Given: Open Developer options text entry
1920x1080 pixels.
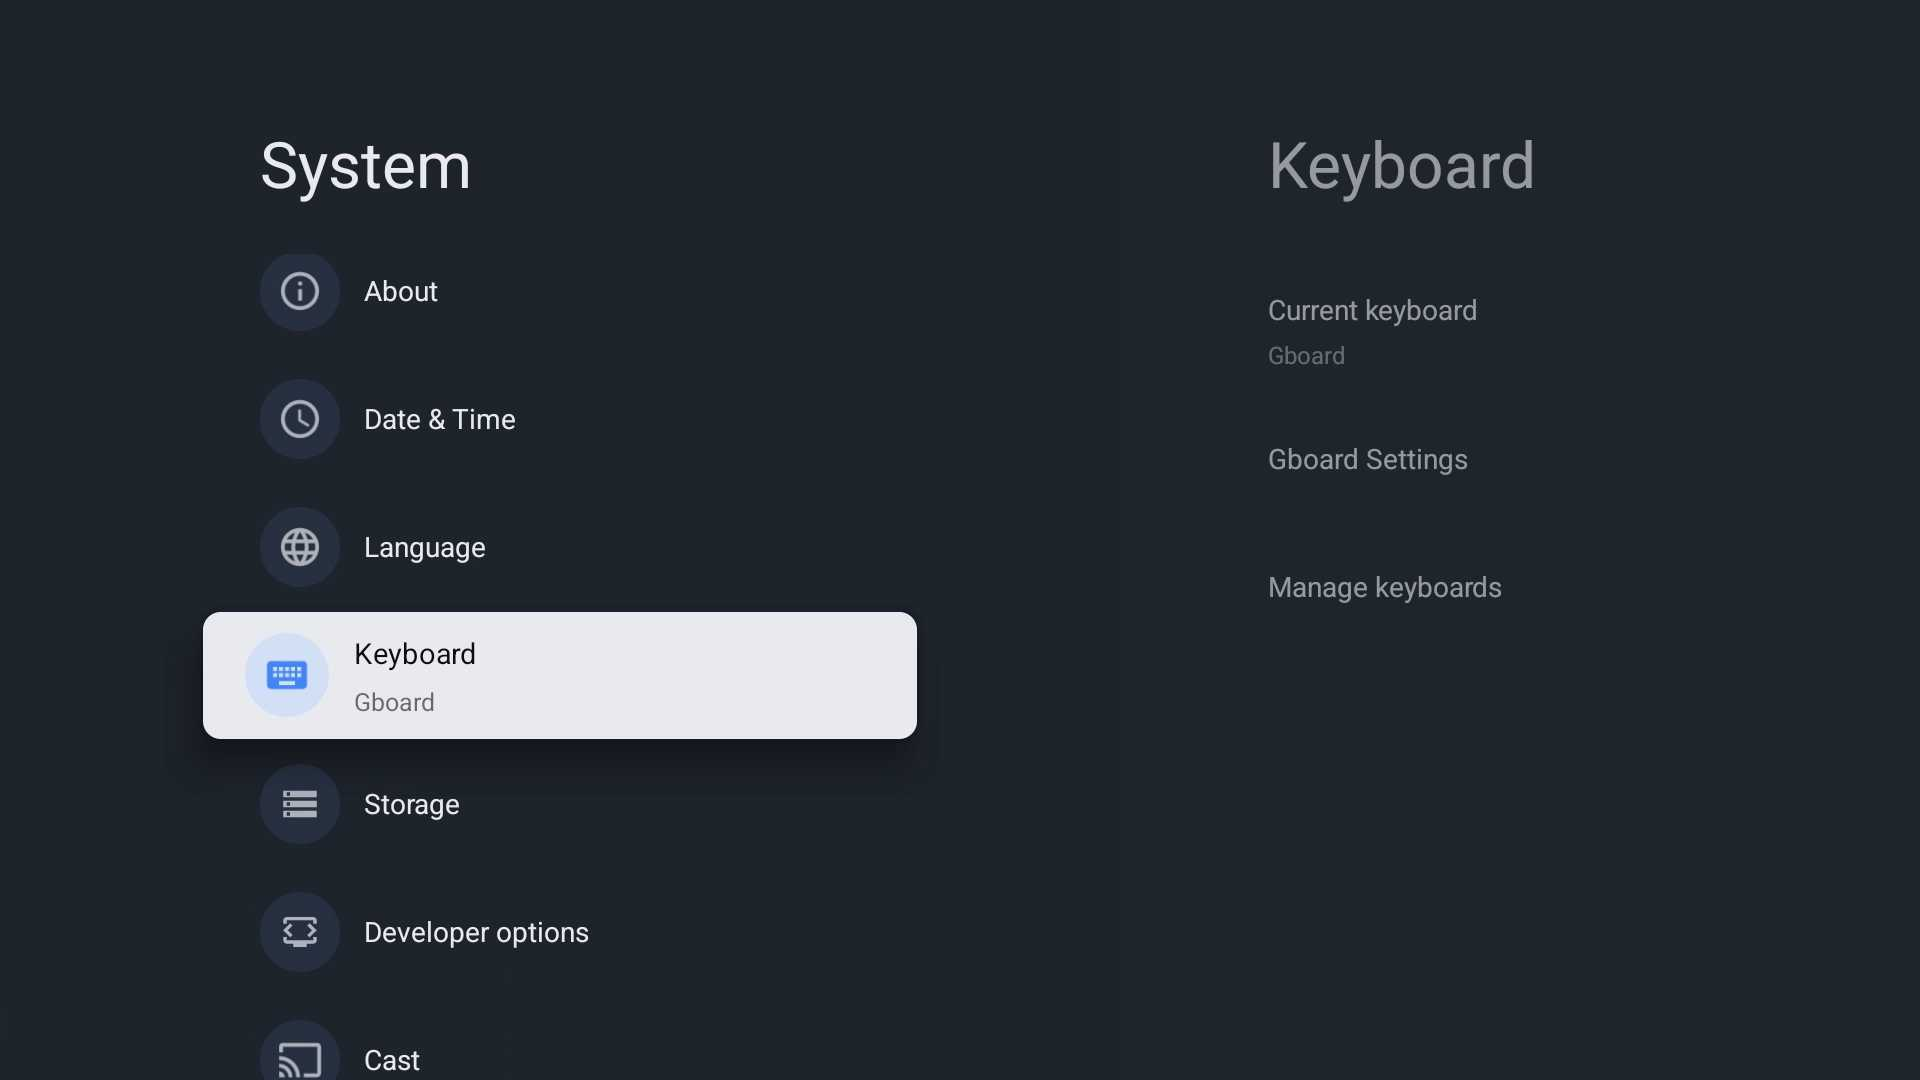Looking at the screenshot, I should (x=476, y=933).
